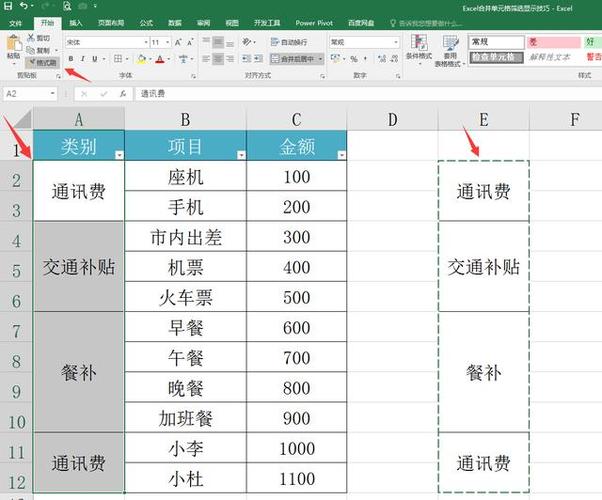
Task: Toggle bottom vertical alignment
Action: (x=230, y=42)
